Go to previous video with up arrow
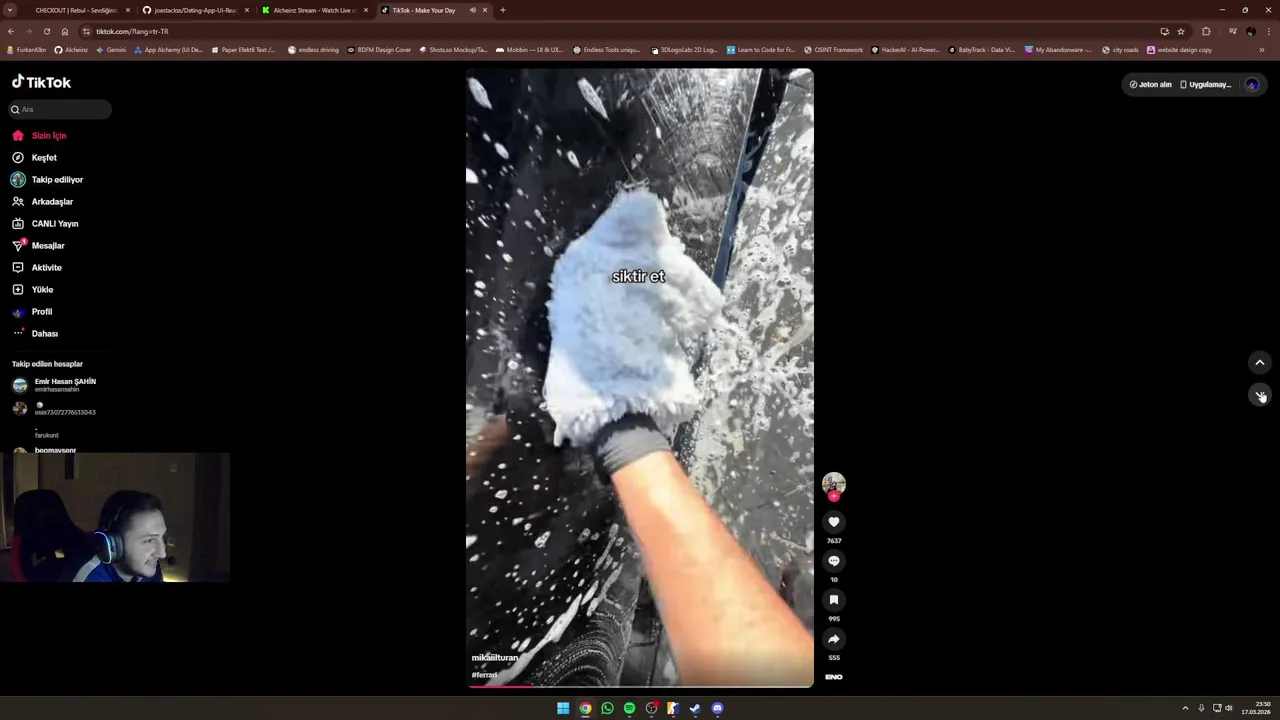 [1260, 362]
